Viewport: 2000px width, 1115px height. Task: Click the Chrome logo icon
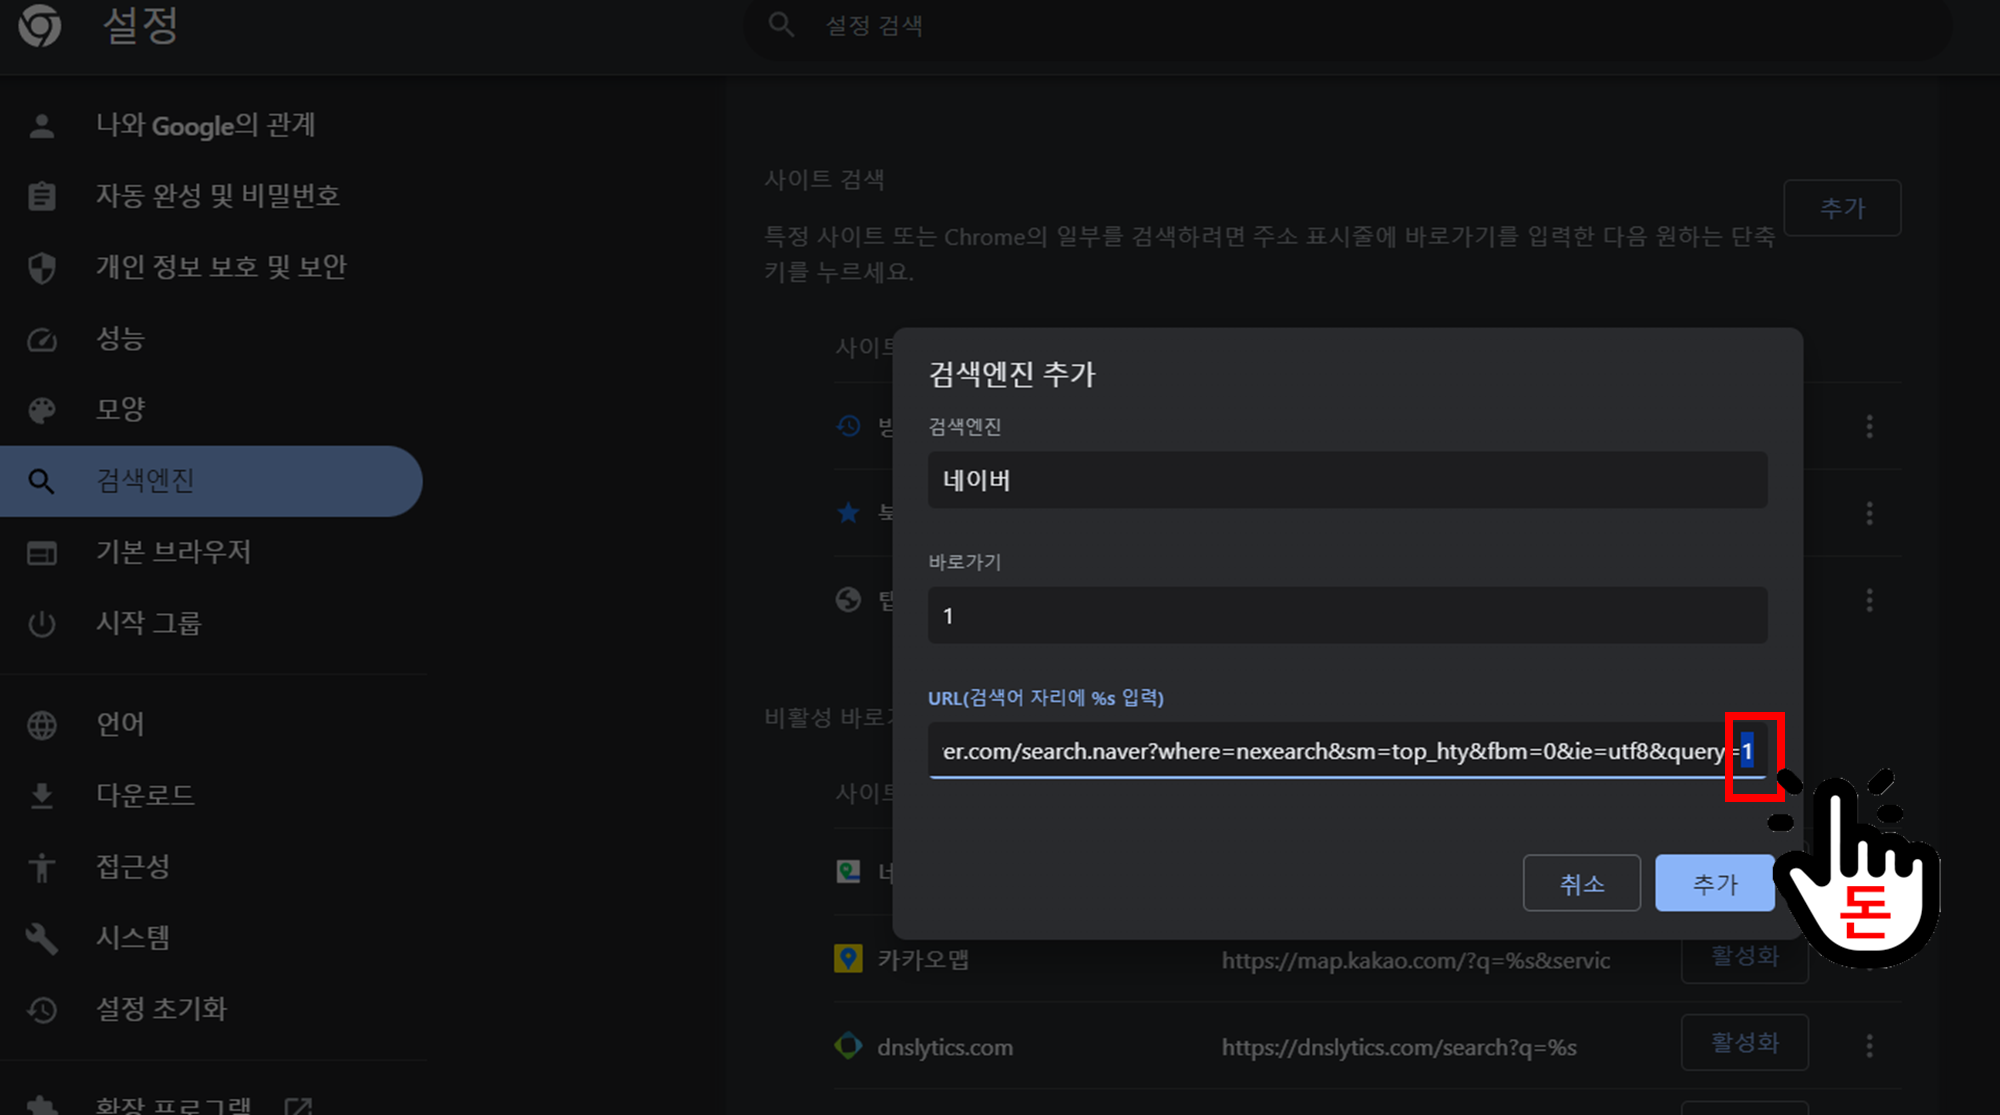click(x=40, y=24)
